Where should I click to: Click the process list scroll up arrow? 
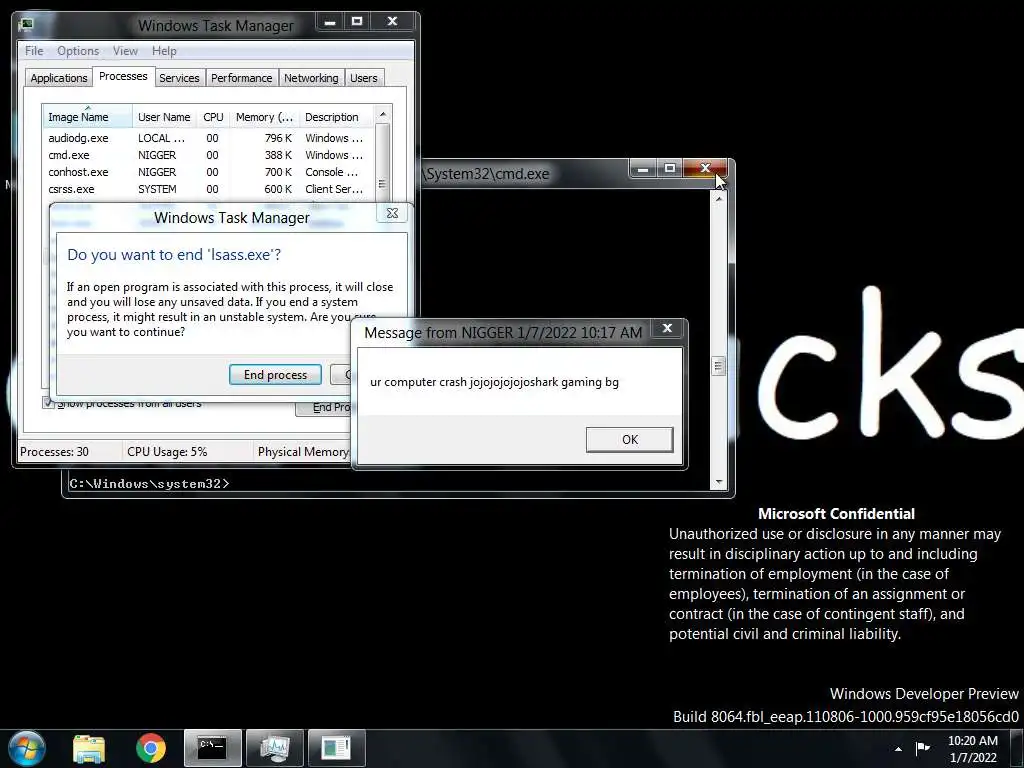[x=383, y=114]
